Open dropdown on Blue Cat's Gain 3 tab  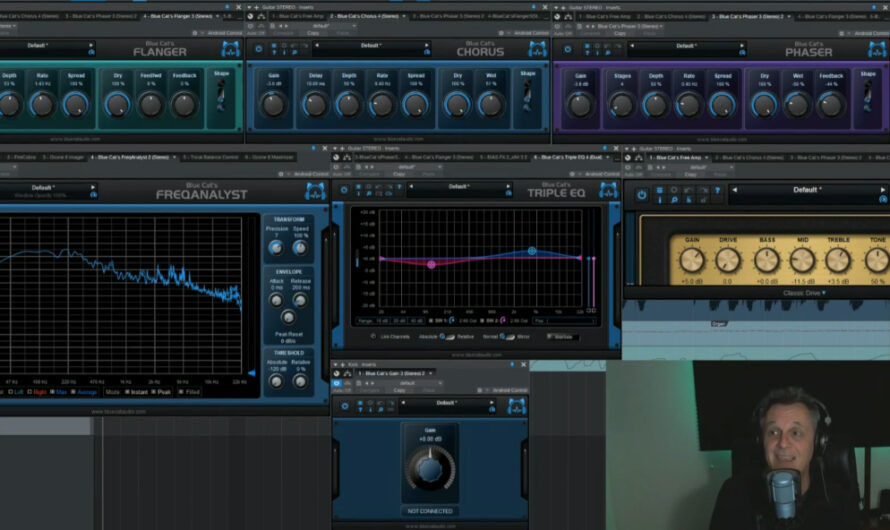pyautogui.click(x=431, y=373)
